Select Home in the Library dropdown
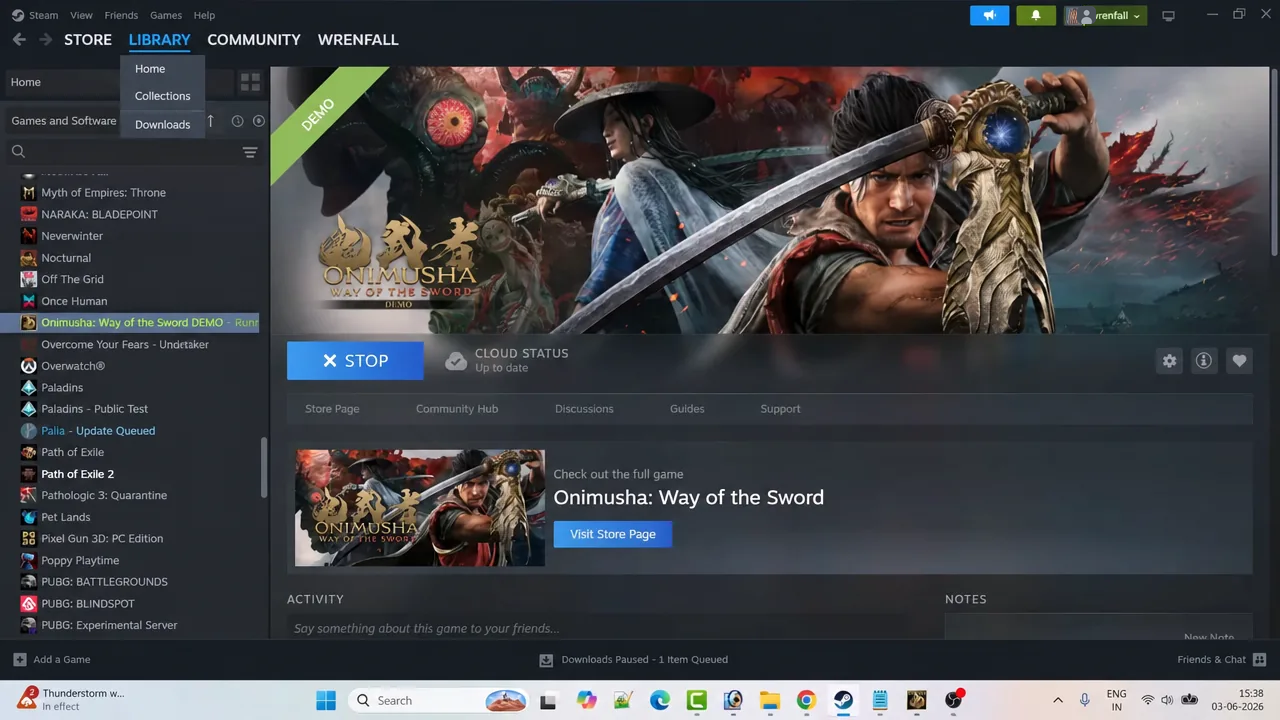The height and width of the screenshot is (720, 1280). [150, 69]
